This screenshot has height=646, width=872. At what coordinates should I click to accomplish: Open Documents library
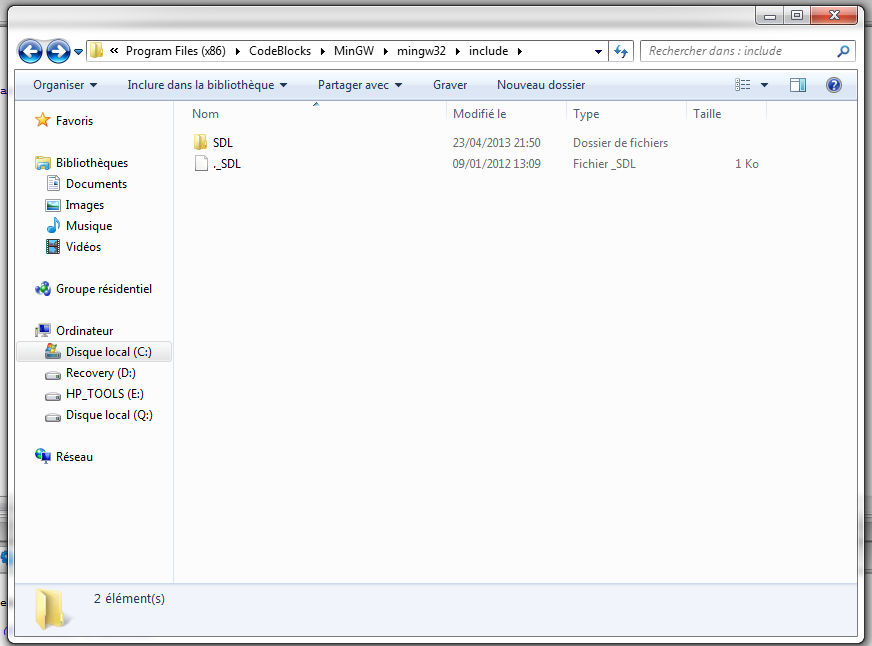point(96,184)
